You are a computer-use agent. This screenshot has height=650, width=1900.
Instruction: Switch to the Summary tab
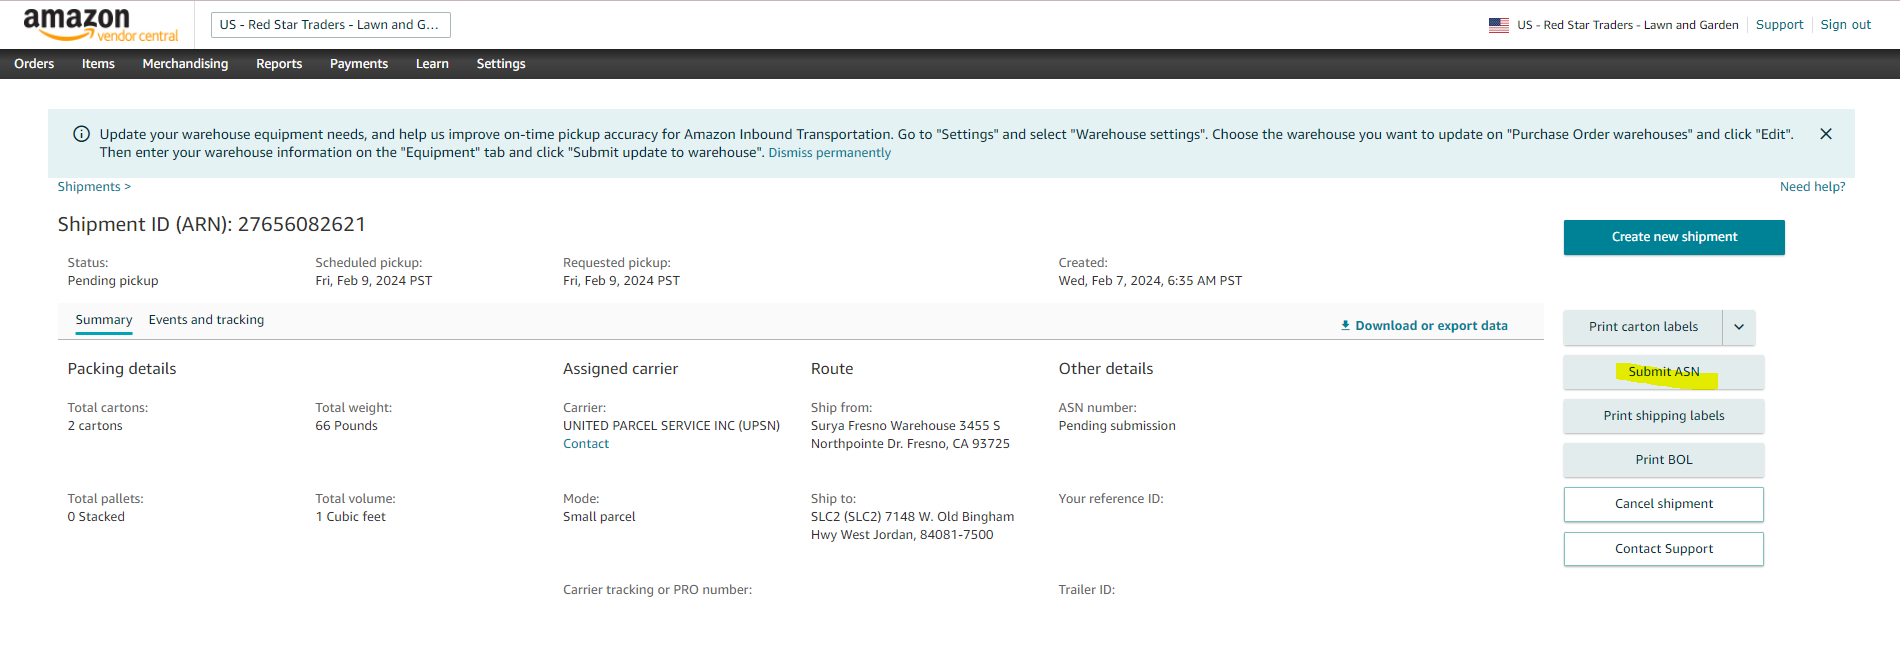(104, 320)
